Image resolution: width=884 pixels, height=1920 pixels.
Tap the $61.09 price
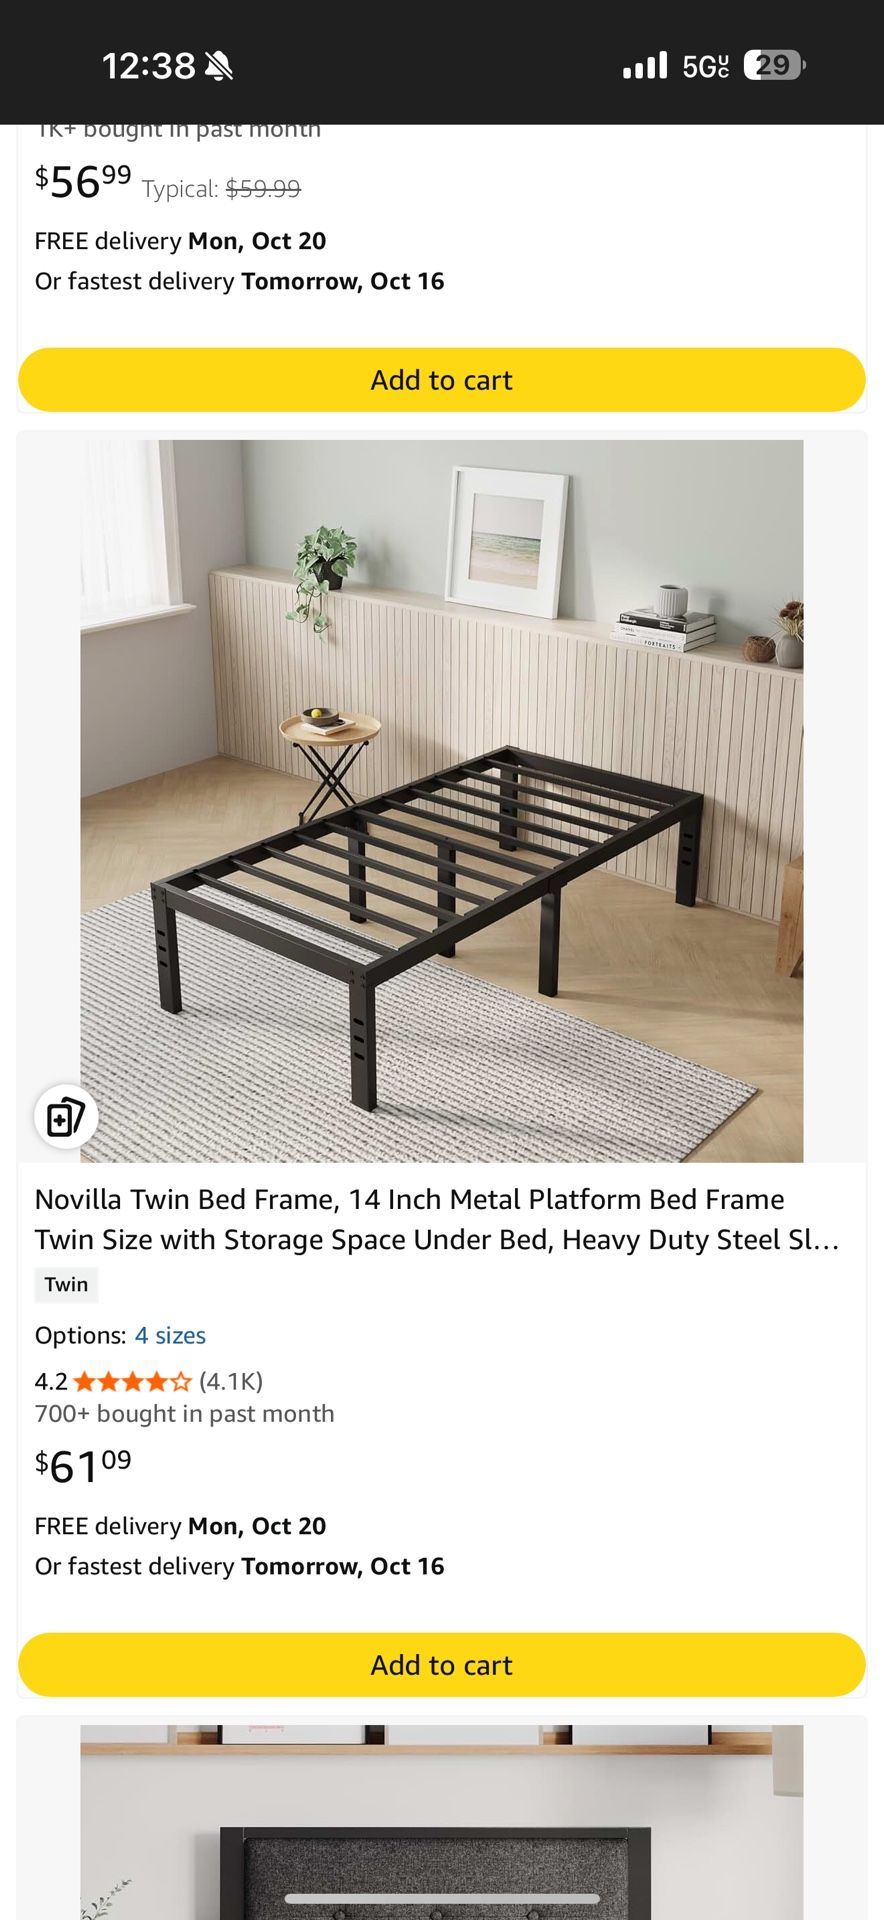pyautogui.click(x=83, y=1466)
